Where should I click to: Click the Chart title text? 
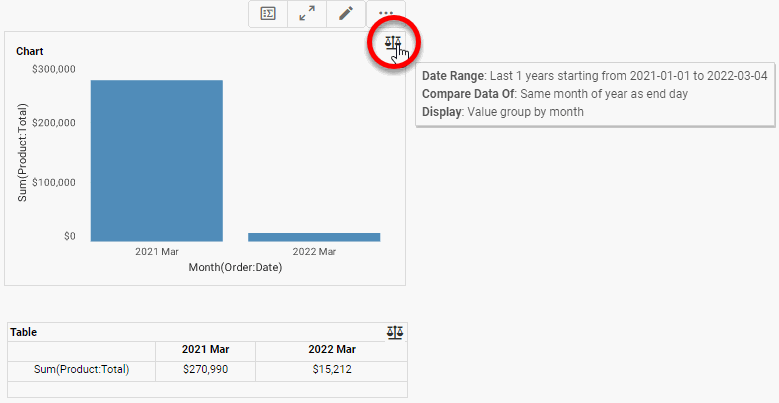tap(30, 51)
